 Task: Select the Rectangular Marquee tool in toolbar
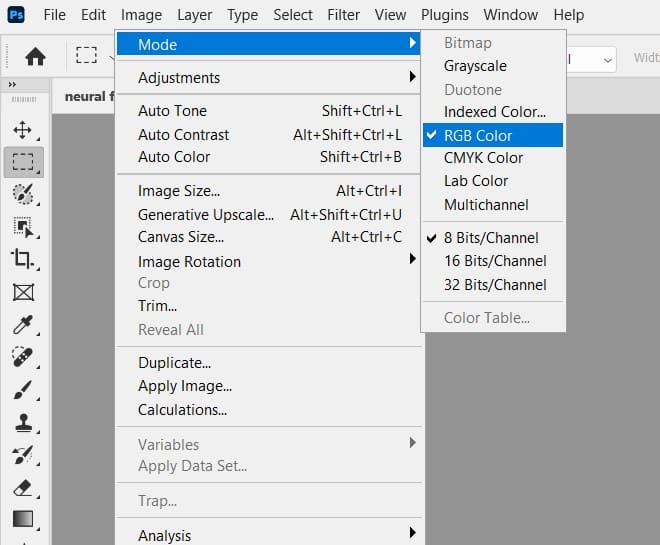tap(24, 162)
